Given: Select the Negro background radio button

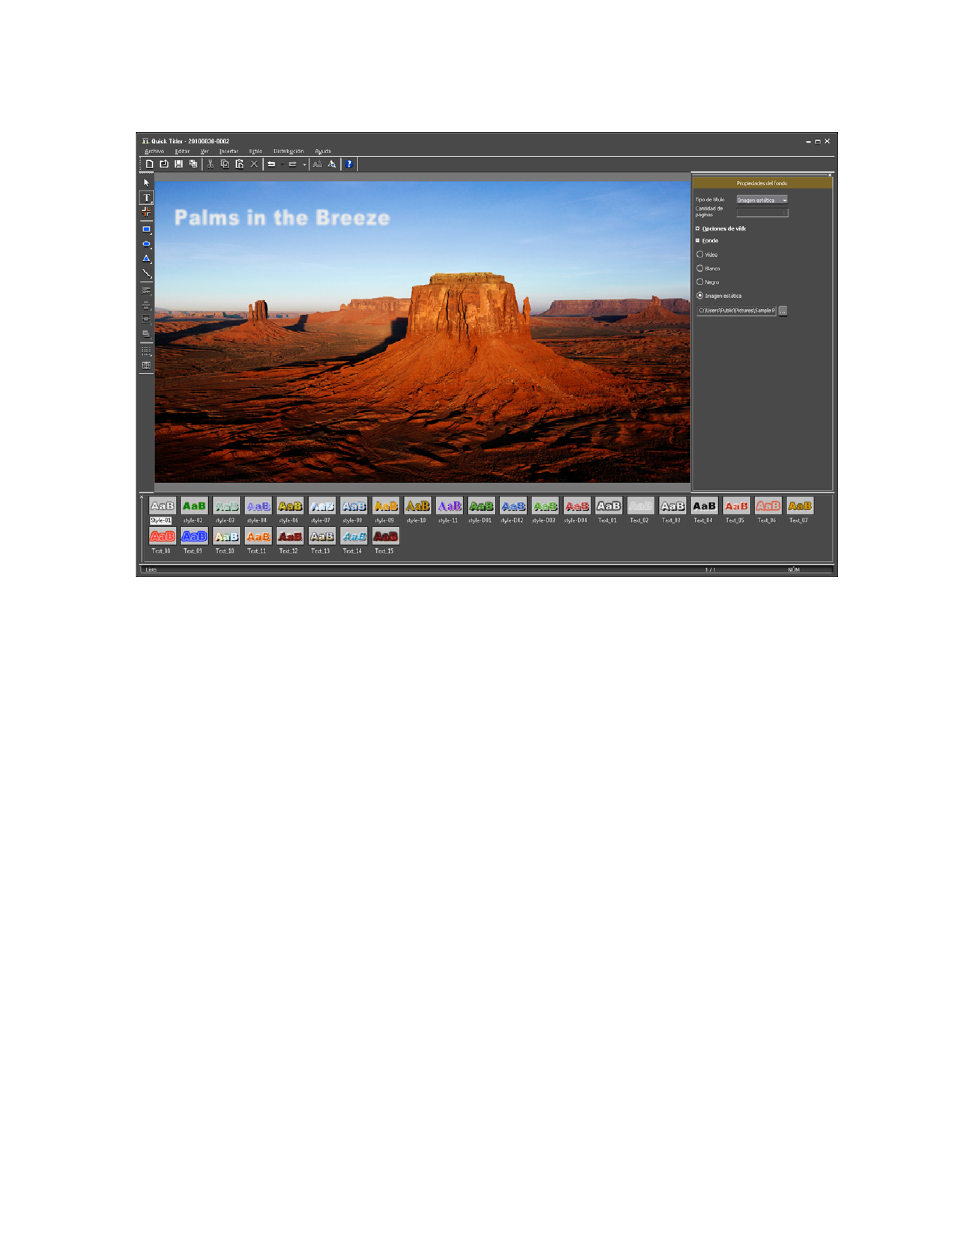Looking at the screenshot, I should (x=700, y=282).
